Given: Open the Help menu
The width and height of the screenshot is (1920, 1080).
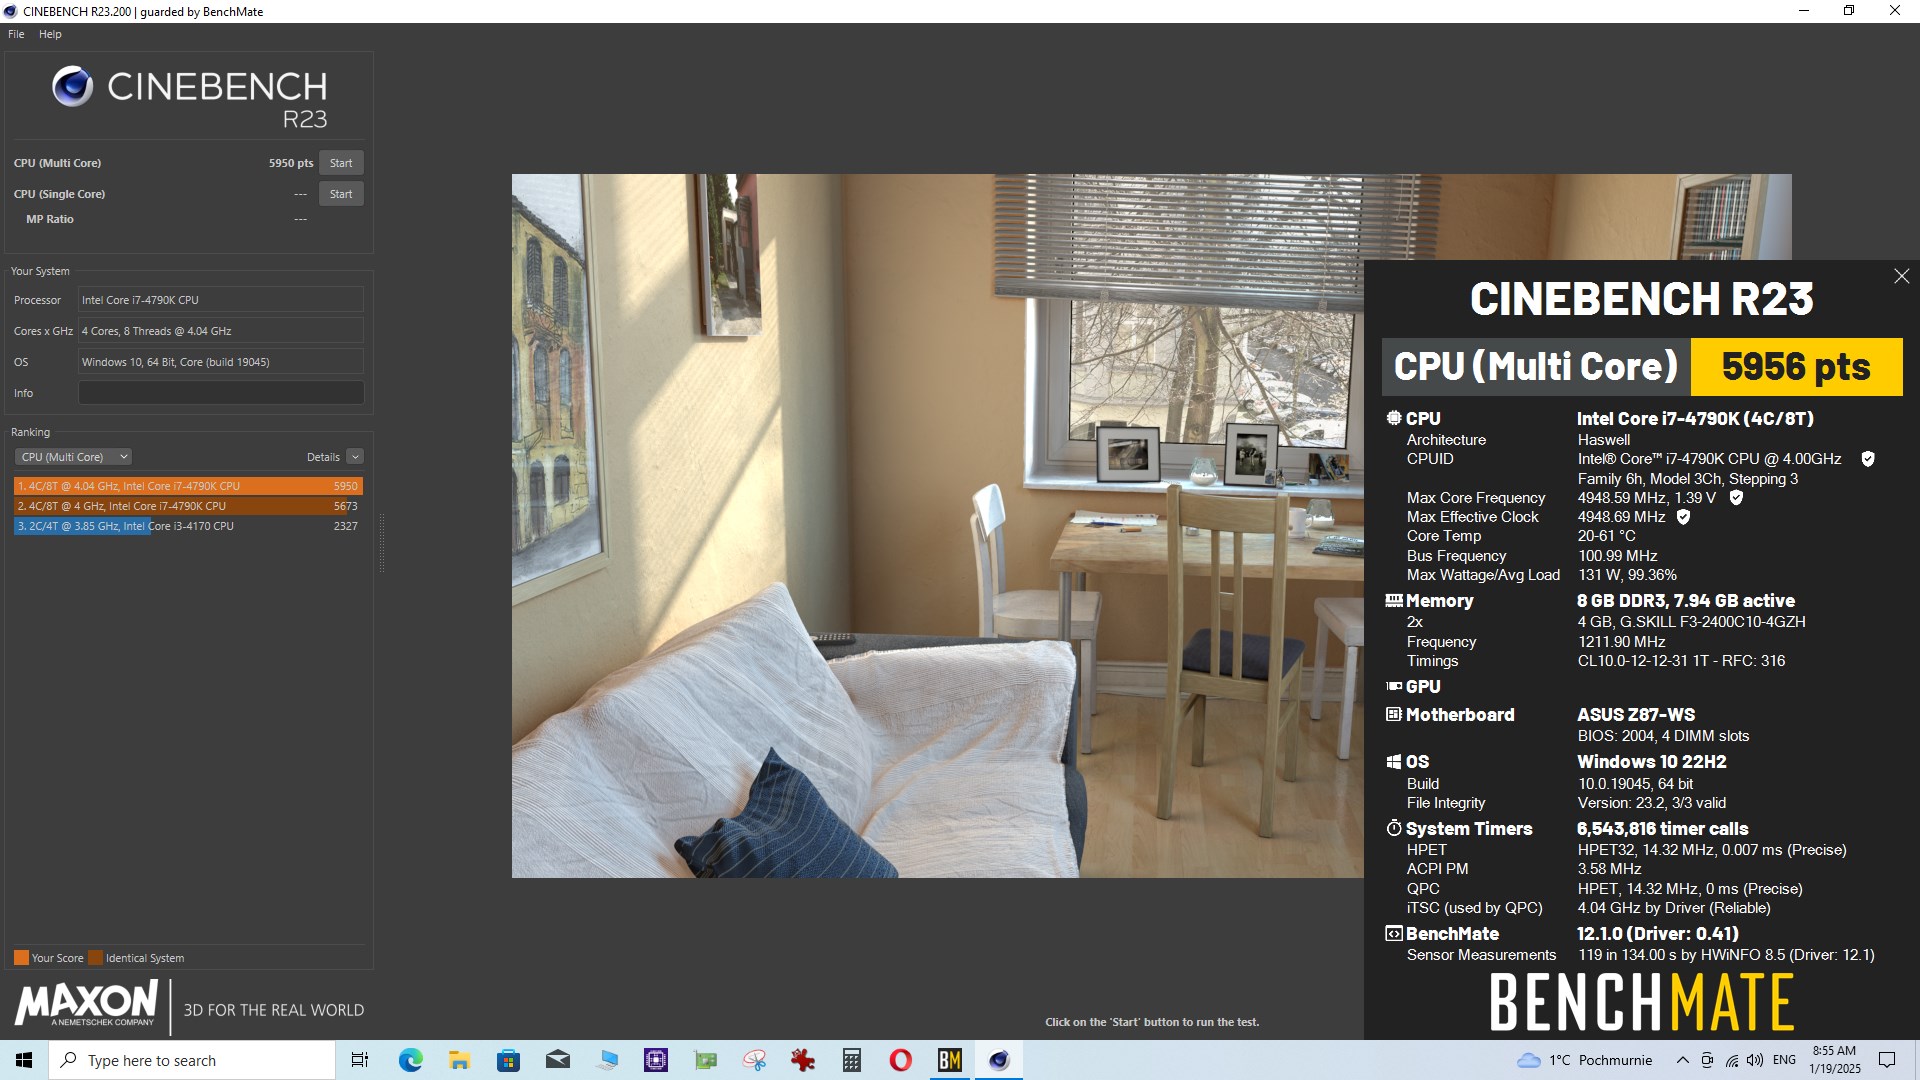Looking at the screenshot, I should pos(50,34).
